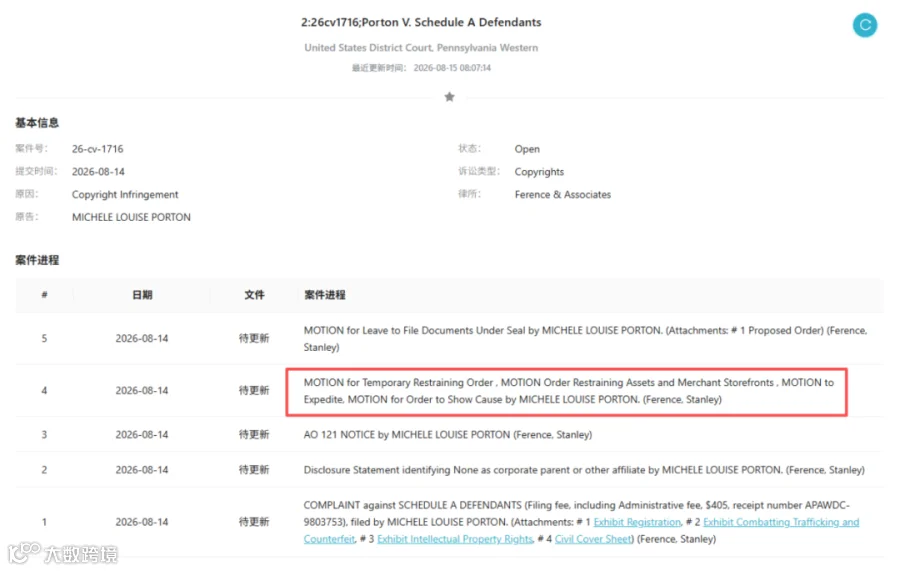
Task: Click 待更新 file status in row 3
Action: click(254, 435)
